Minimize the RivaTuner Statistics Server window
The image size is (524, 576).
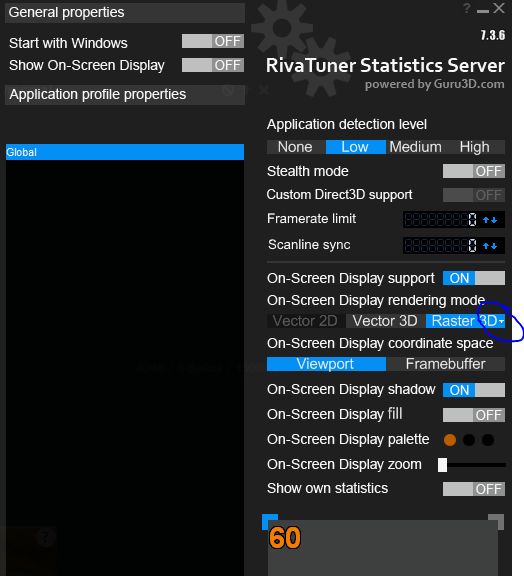click(483, 11)
